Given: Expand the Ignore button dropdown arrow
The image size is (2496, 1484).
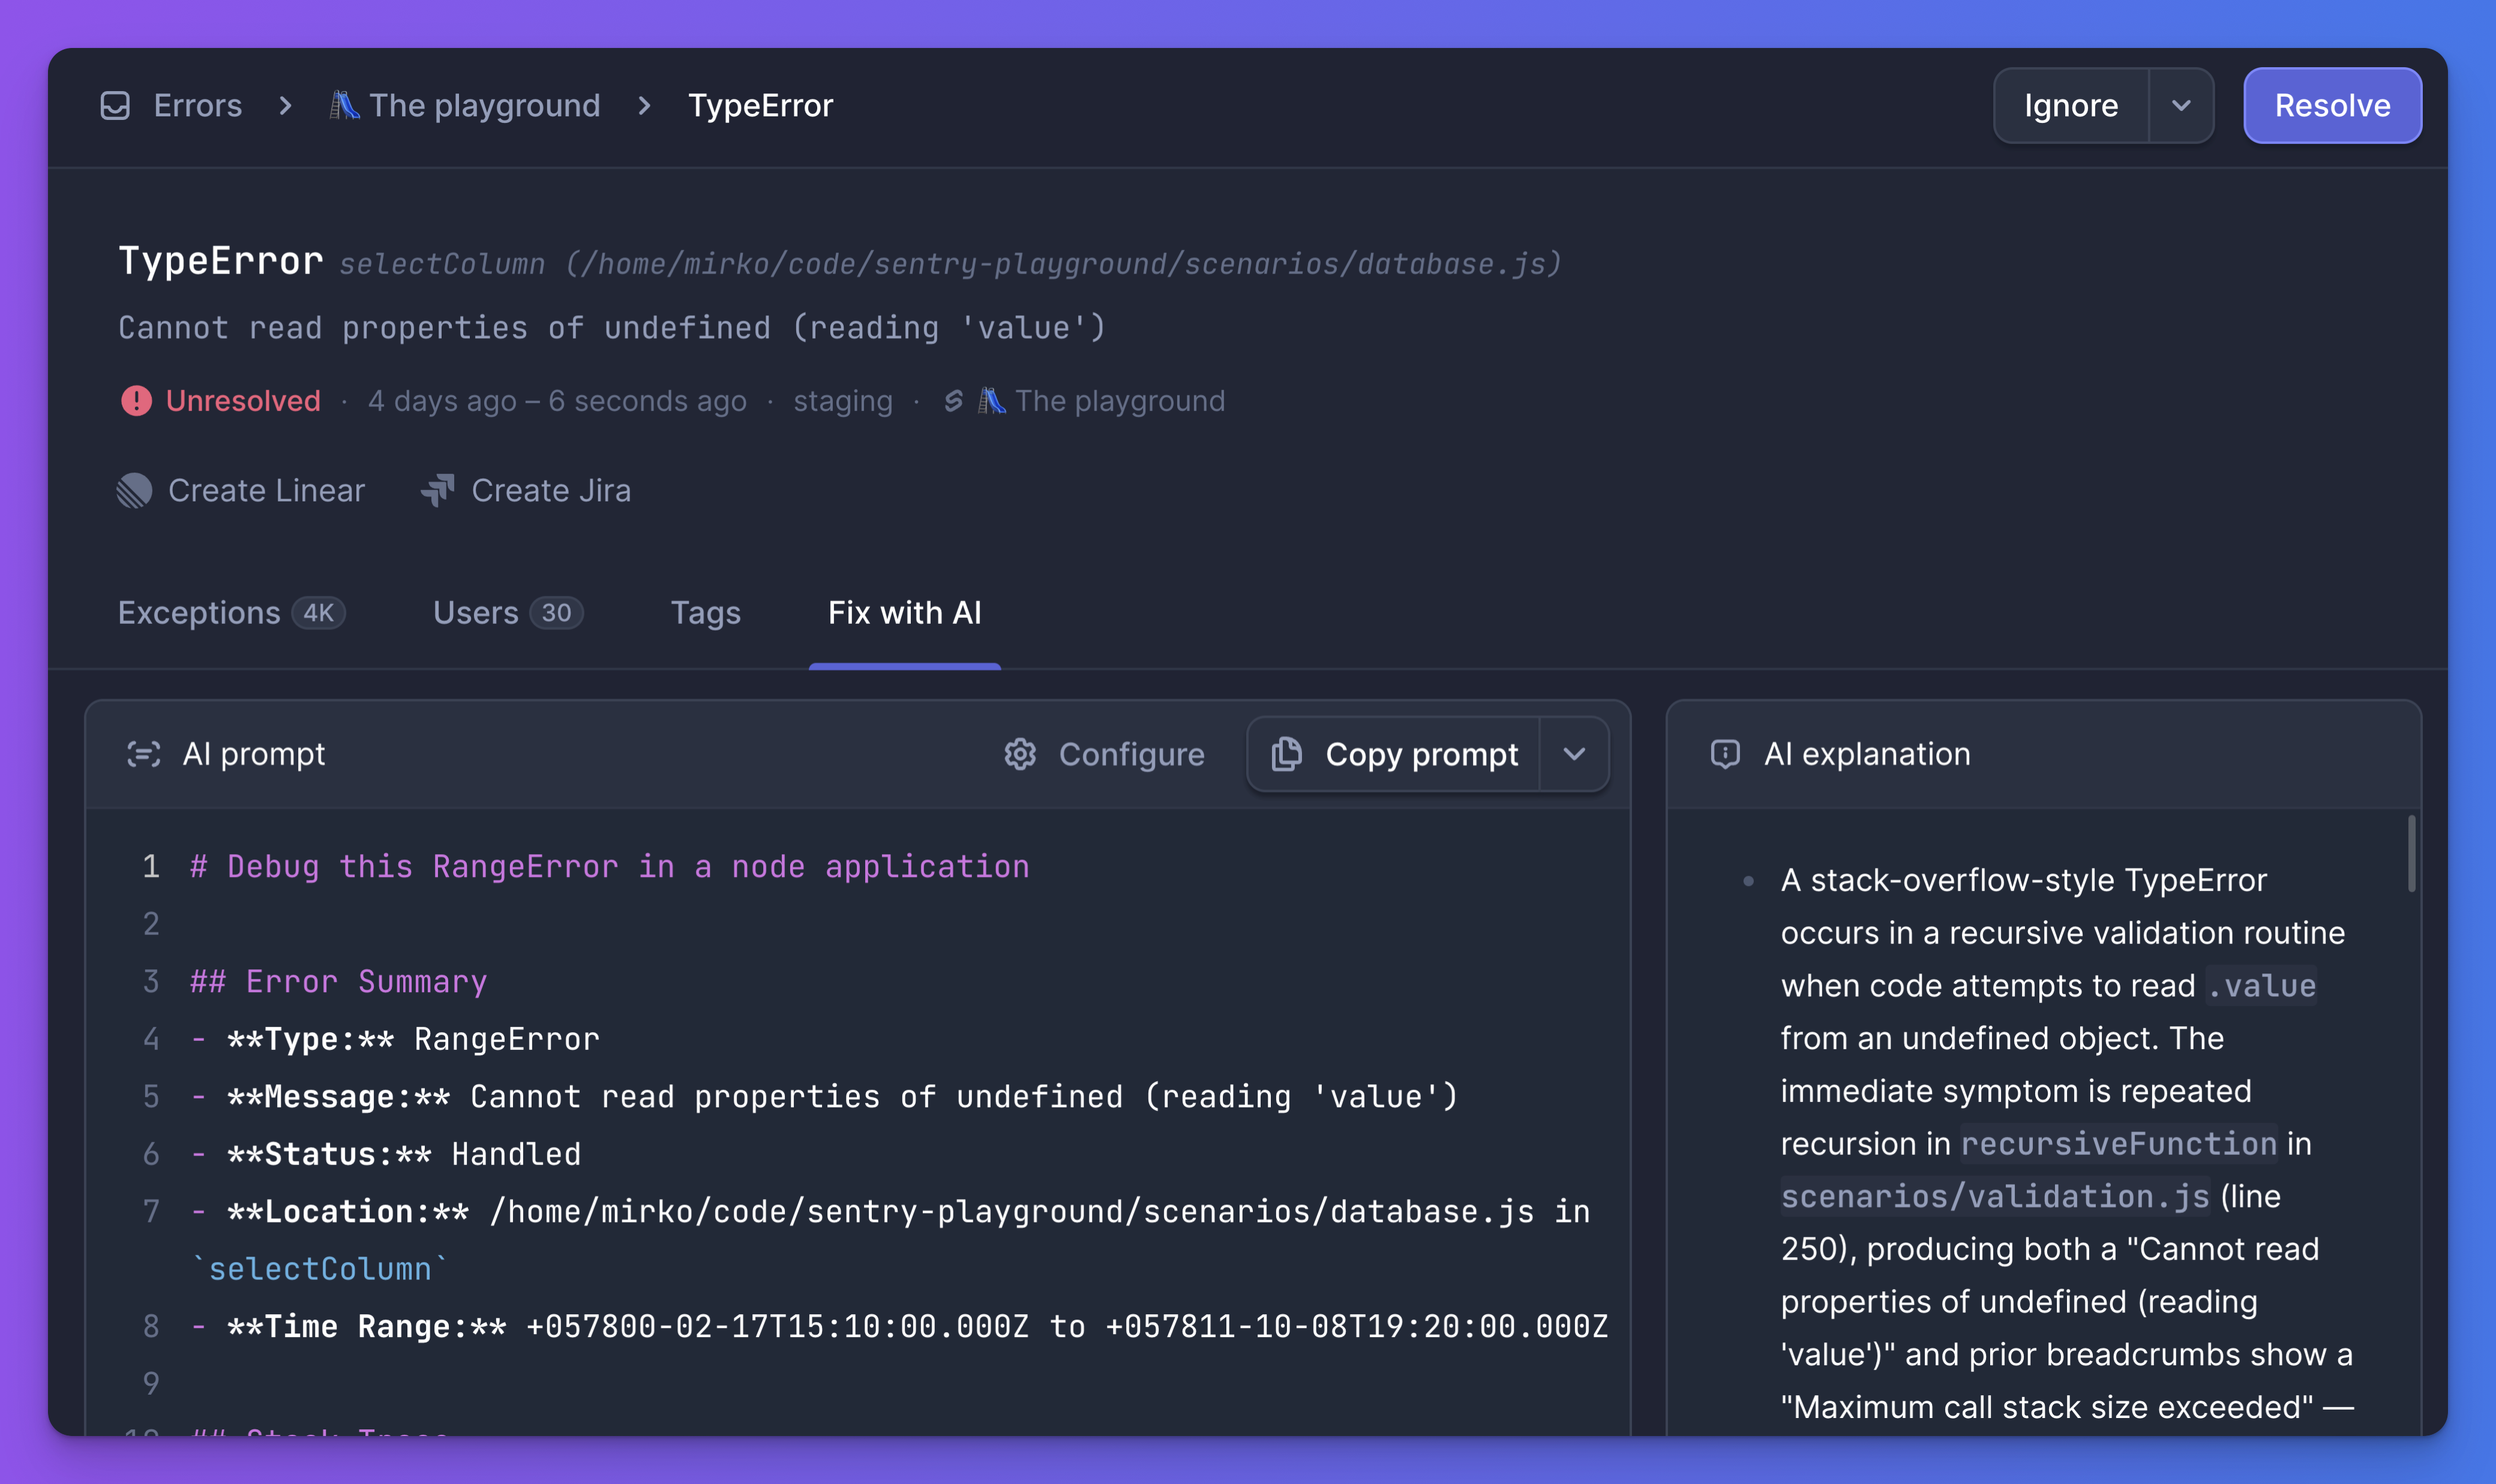Looking at the screenshot, I should click(x=2181, y=105).
